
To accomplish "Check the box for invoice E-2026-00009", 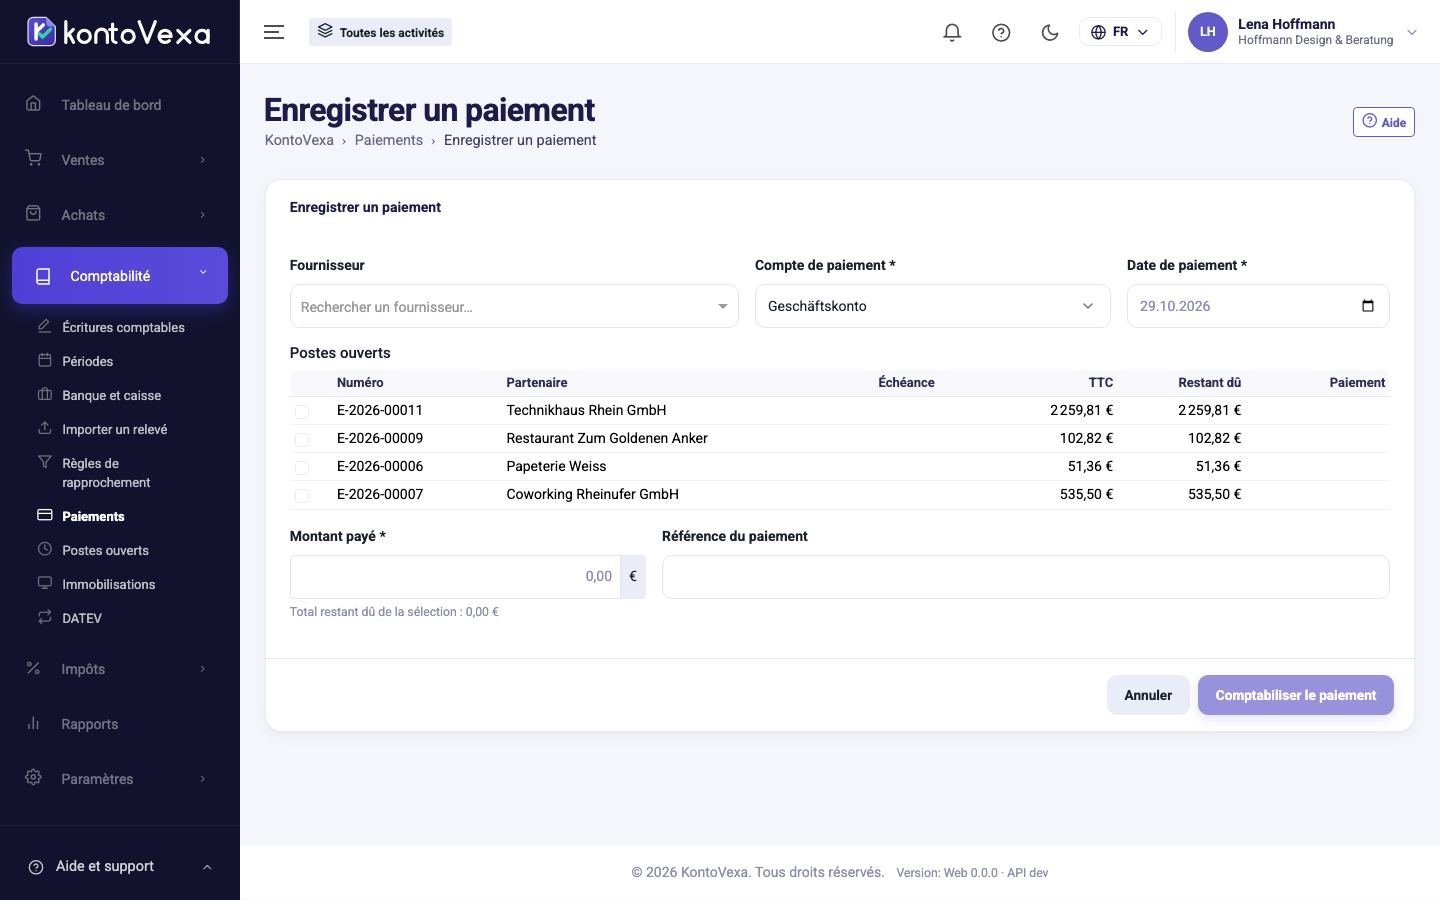I will point(302,439).
